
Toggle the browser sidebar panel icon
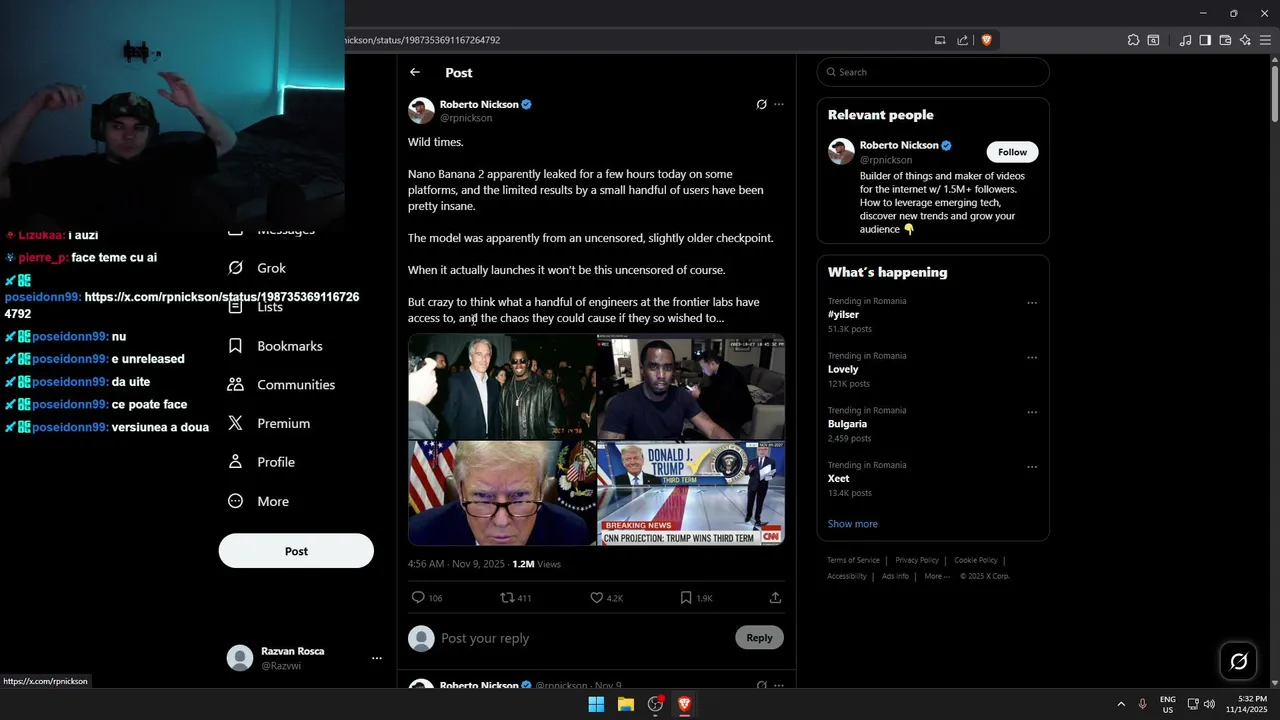pos(1205,40)
